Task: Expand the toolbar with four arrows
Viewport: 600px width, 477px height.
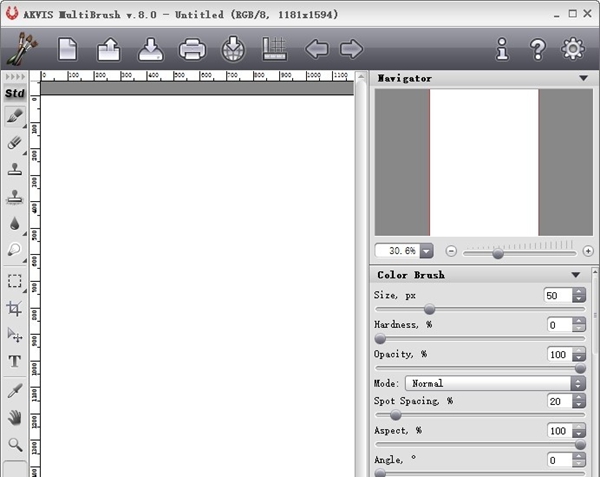Action: click(15, 77)
